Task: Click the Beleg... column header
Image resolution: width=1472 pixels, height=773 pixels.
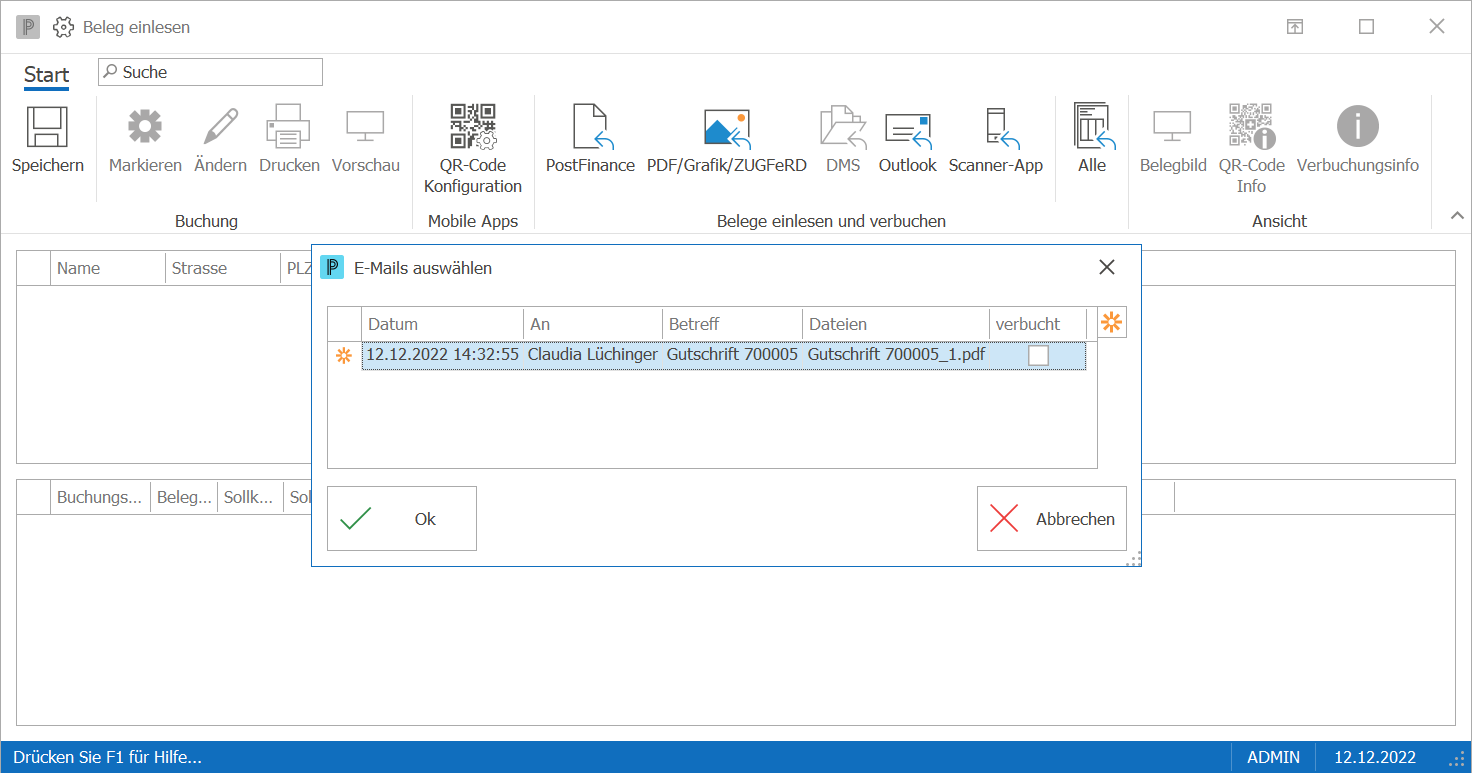Action: click(184, 497)
